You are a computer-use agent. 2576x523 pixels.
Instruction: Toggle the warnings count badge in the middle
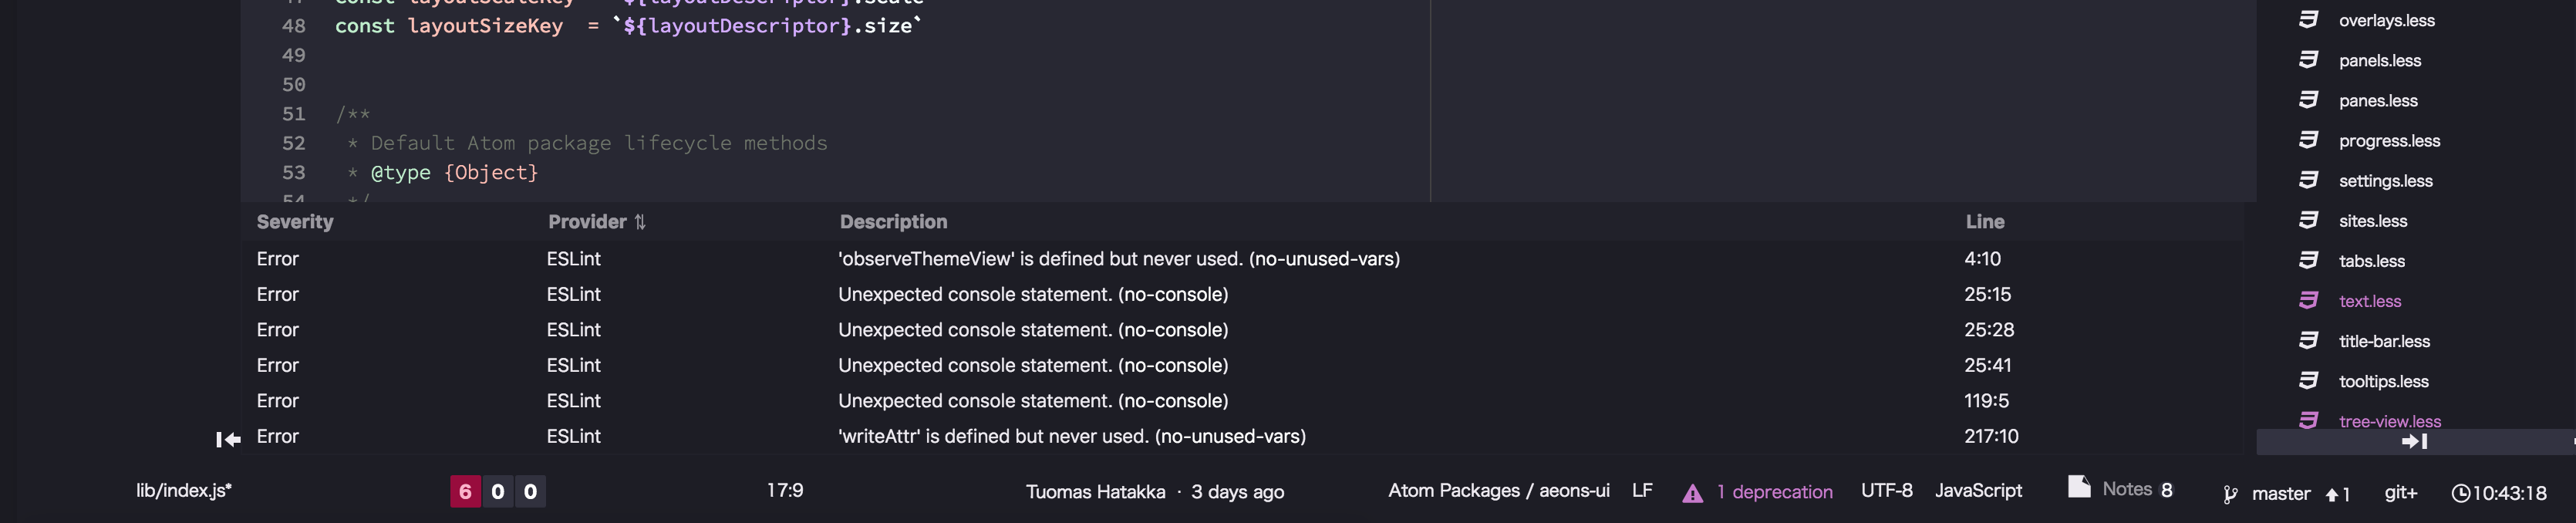tap(498, 492)
